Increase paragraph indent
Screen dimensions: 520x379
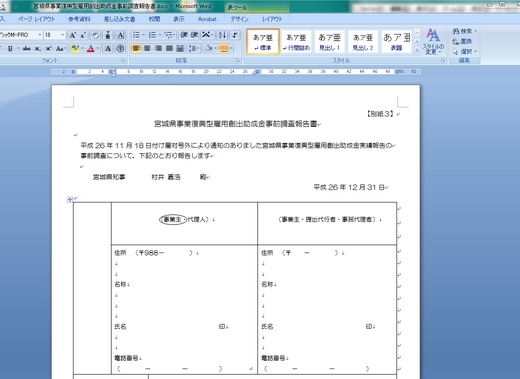coord(194,35)
